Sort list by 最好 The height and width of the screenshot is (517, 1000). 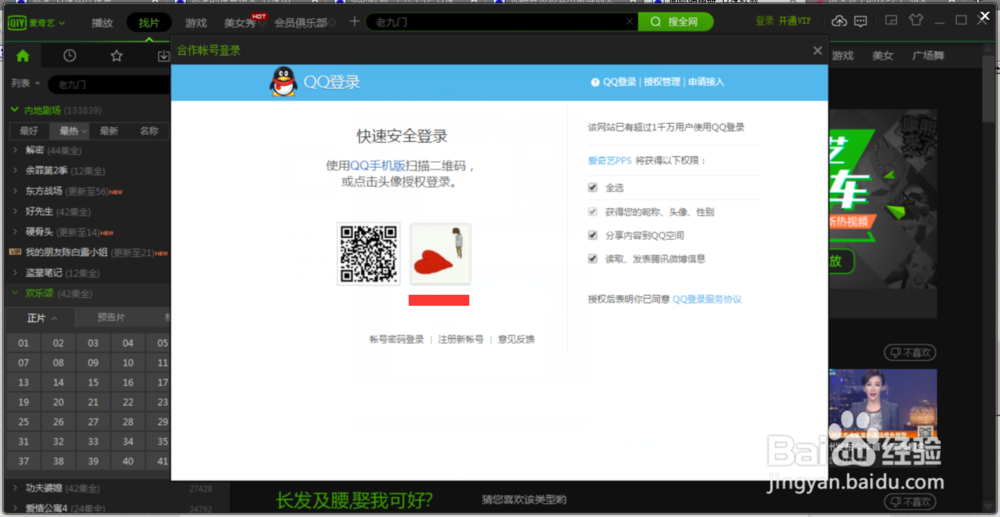29,131
